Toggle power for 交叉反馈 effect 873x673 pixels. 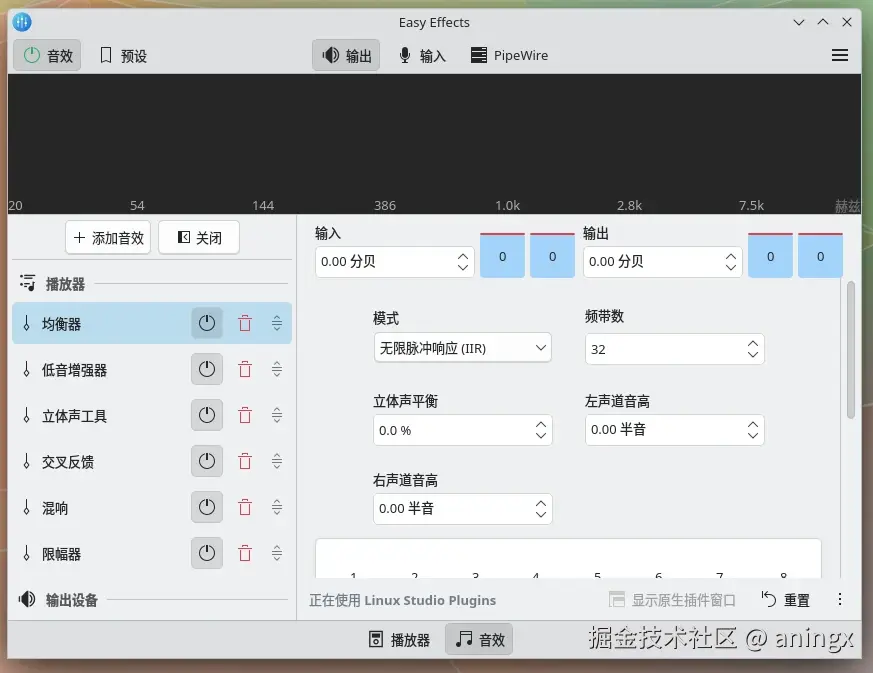tap(207, 461)
